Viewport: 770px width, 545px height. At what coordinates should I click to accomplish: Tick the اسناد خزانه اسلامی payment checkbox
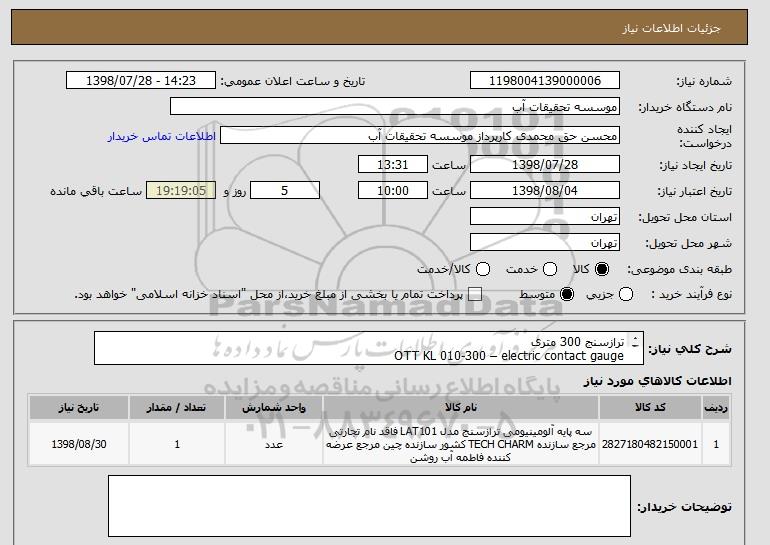point(475,295)
